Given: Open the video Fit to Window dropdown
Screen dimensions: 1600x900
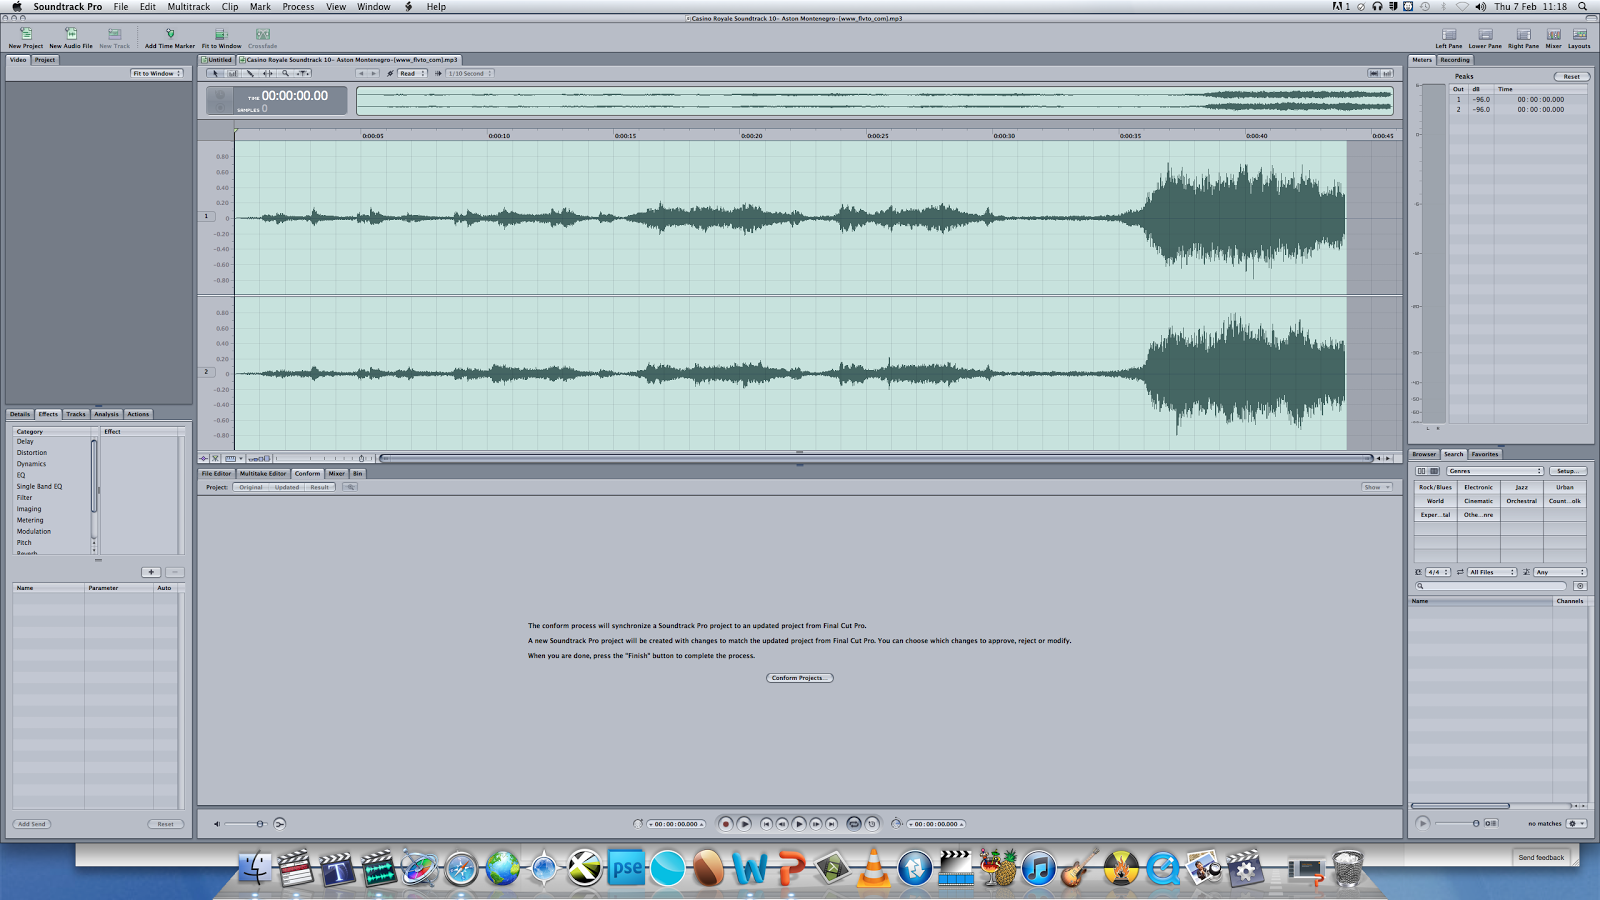Looking at the screenshot, I should tap(158, 73).
